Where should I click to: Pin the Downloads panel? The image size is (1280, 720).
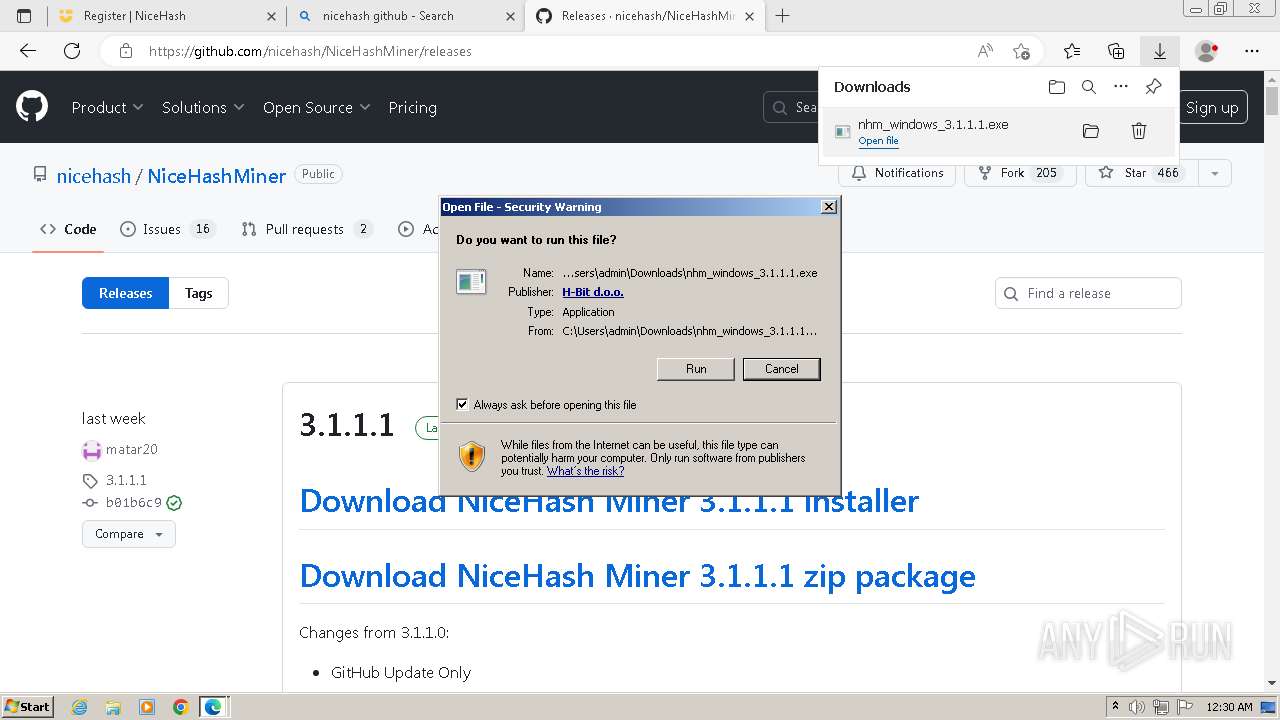(1153, 87)
